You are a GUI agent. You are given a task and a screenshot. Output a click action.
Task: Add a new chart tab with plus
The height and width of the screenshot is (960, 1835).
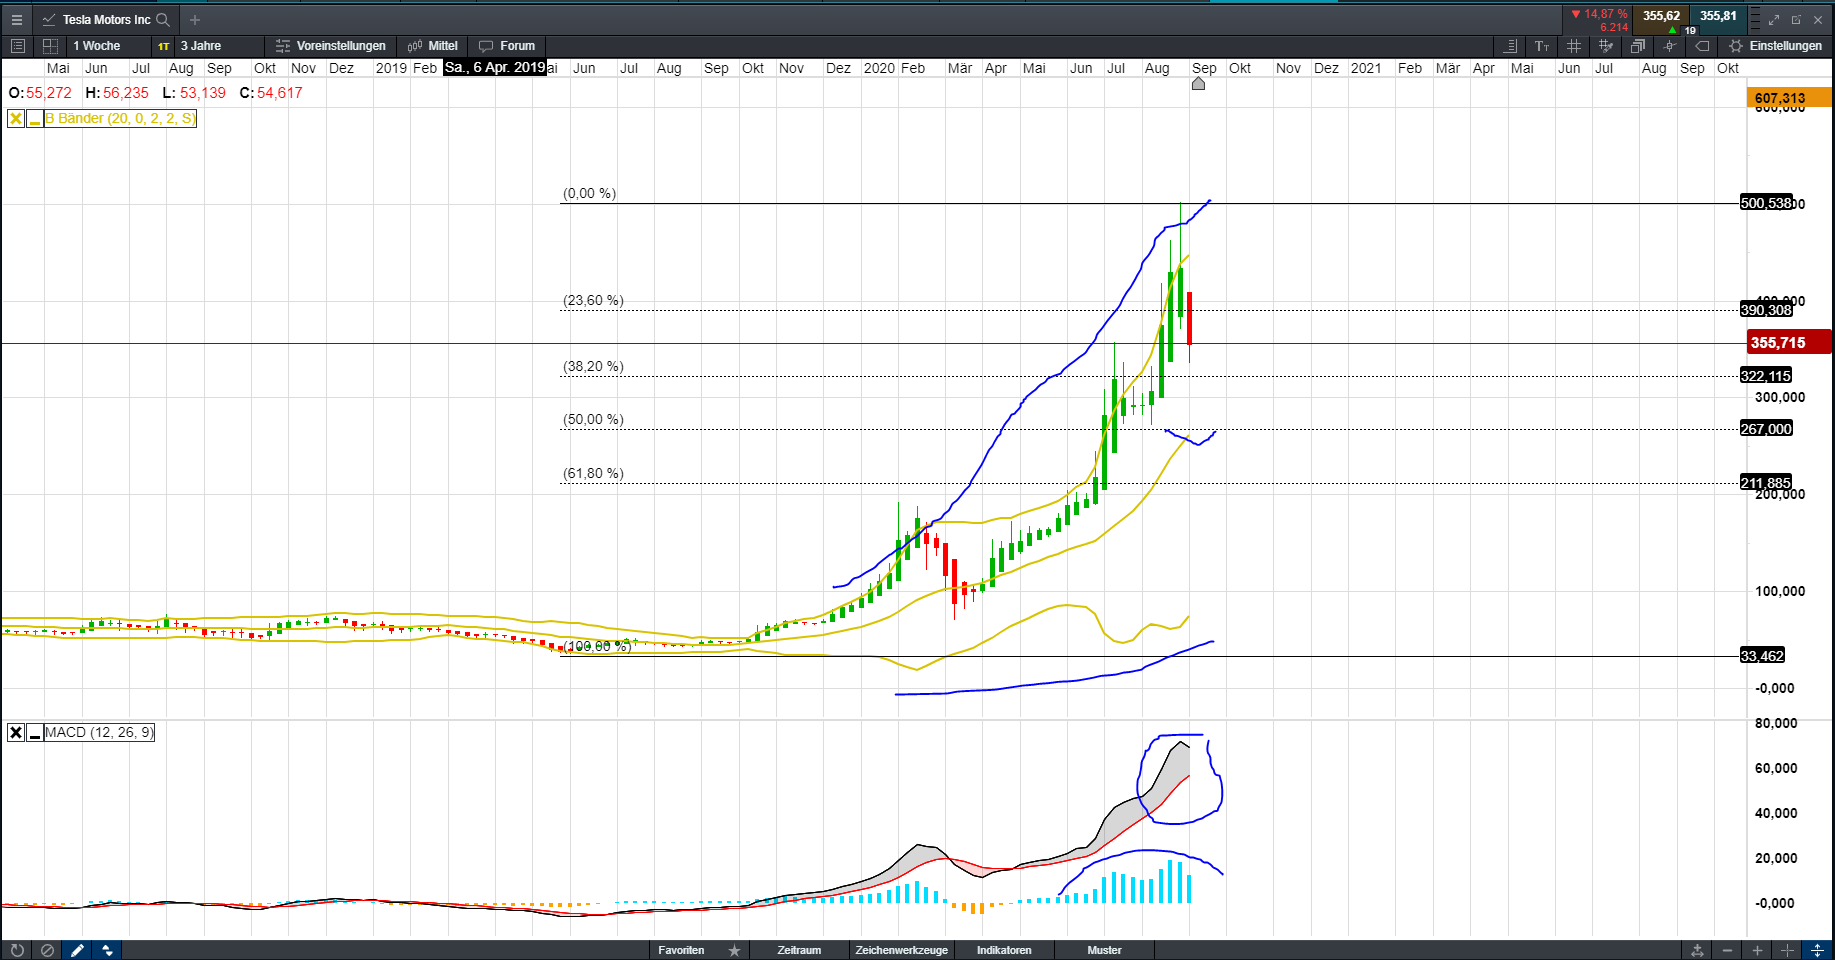coord(195,19)
